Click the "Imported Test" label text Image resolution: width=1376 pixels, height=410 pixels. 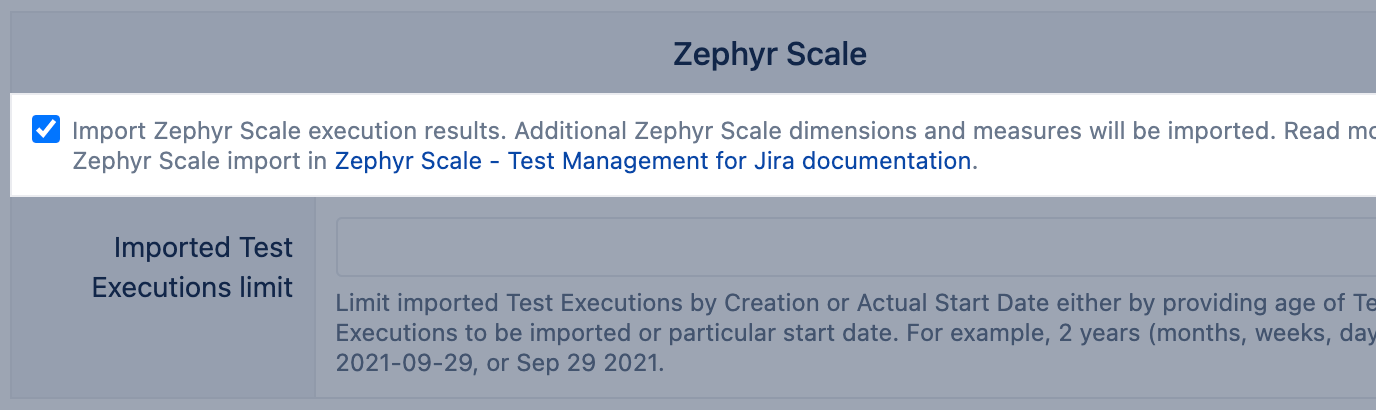click(x=203, y=247)
